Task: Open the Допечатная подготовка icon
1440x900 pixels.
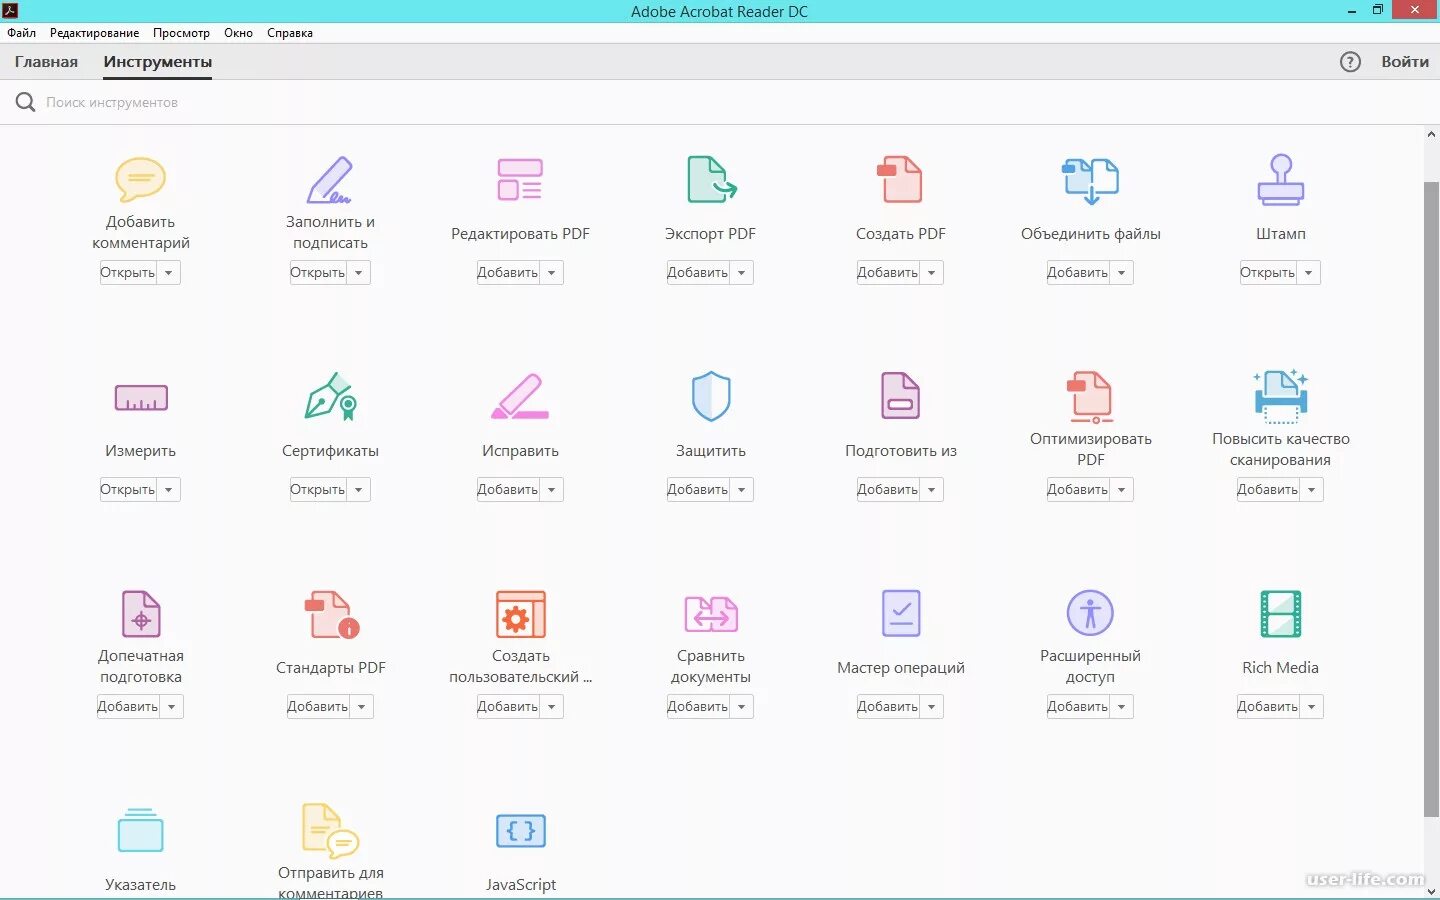Action: pyautogui.click(x=141, y=614)
